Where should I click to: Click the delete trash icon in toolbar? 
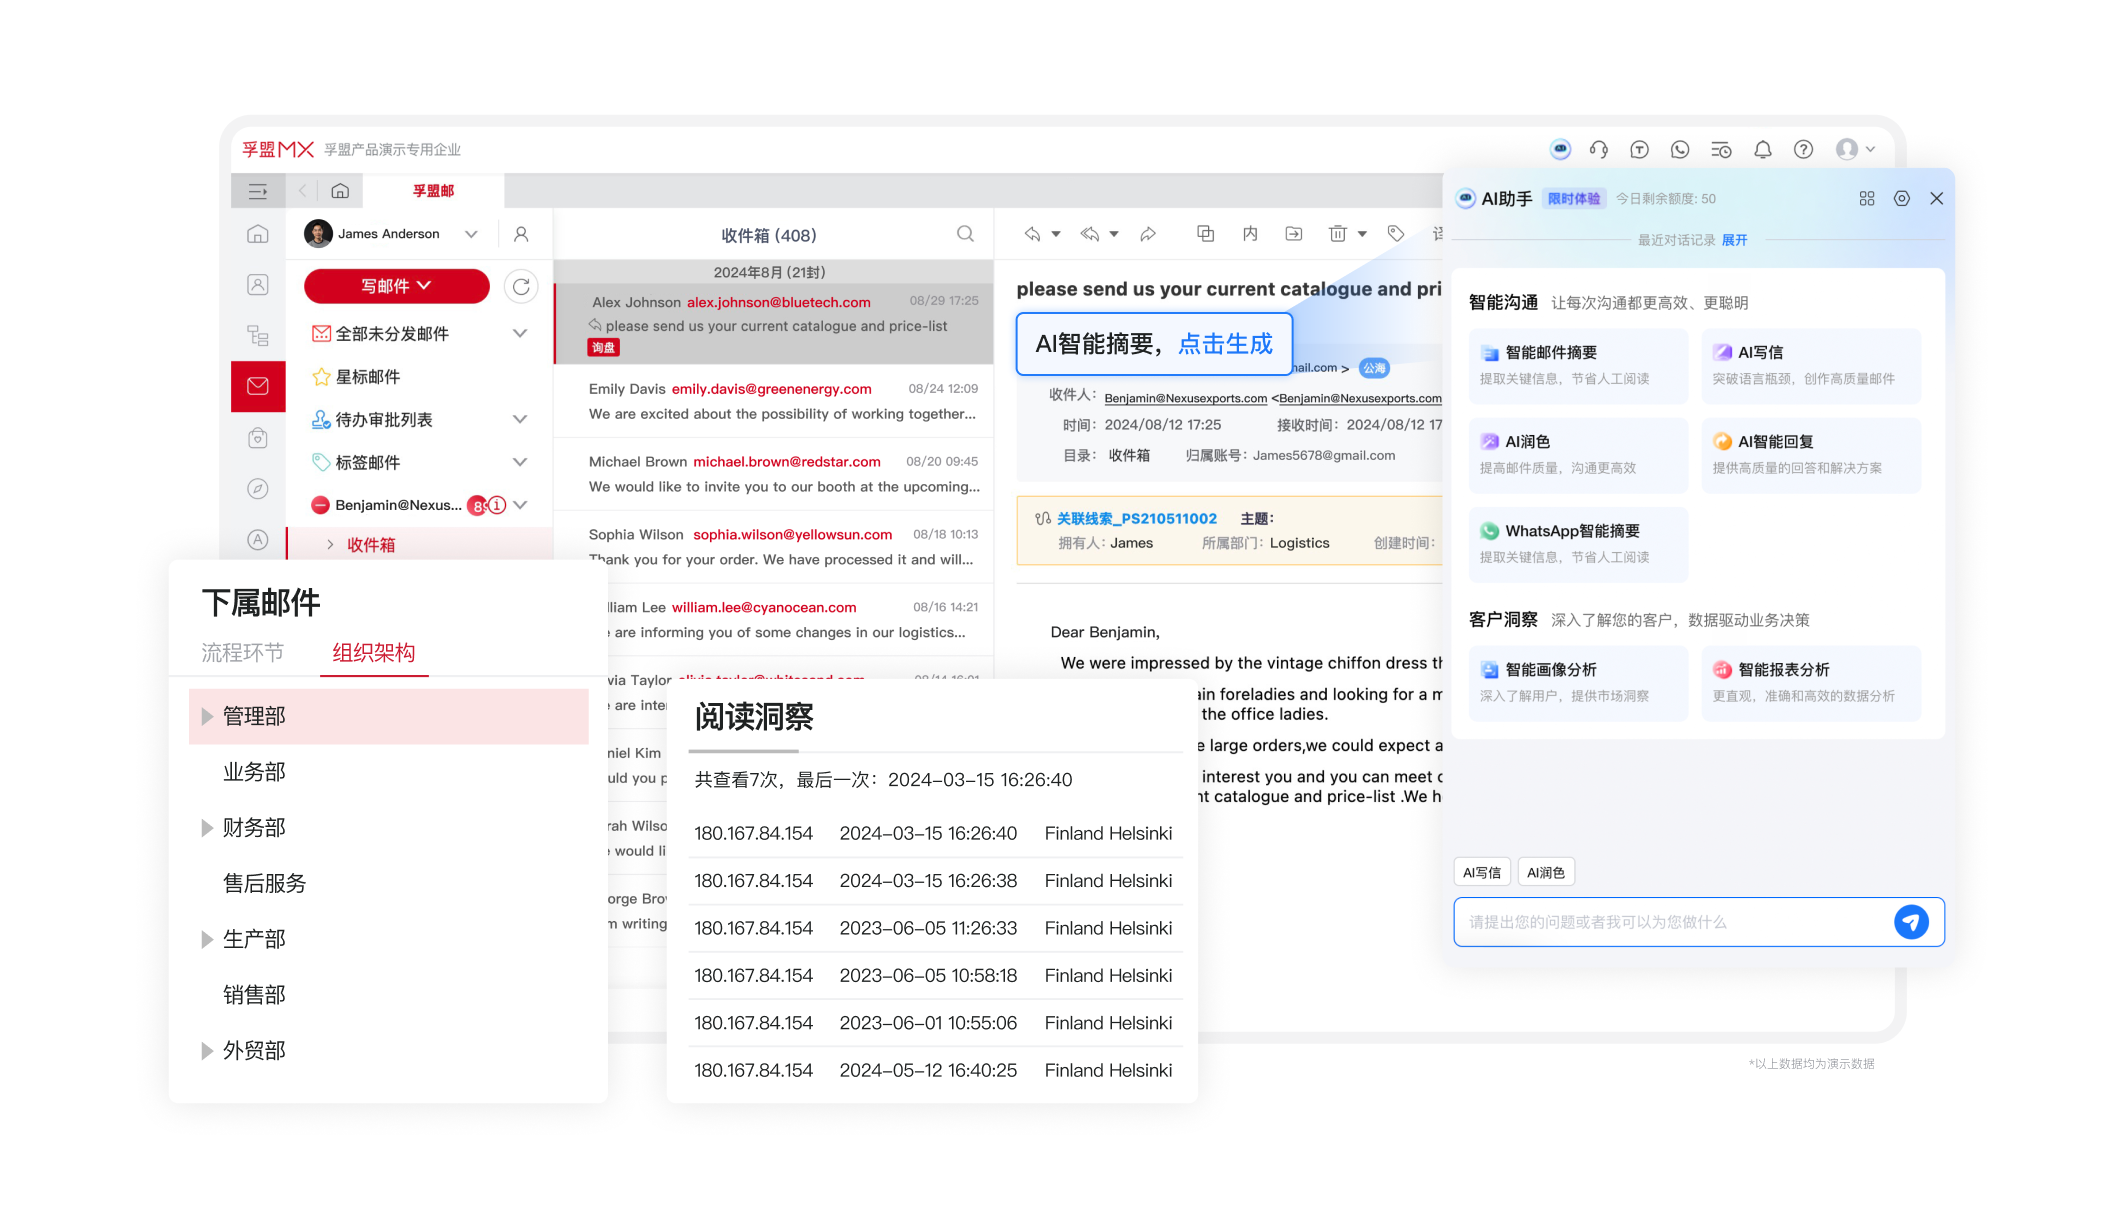point(1337,234)
